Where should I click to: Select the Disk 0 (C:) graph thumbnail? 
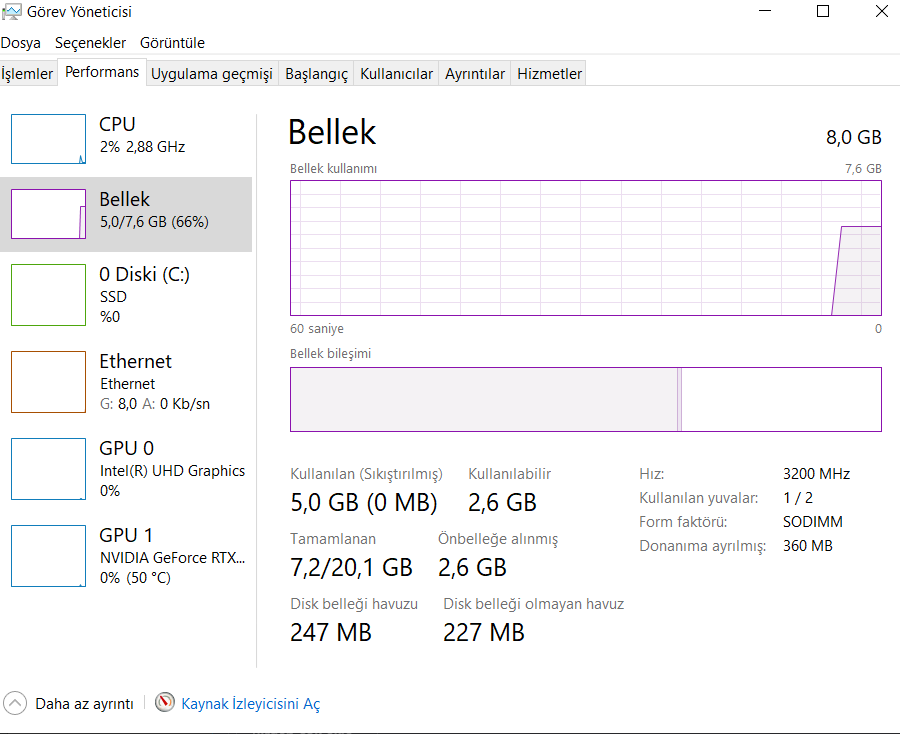(48, 295)
